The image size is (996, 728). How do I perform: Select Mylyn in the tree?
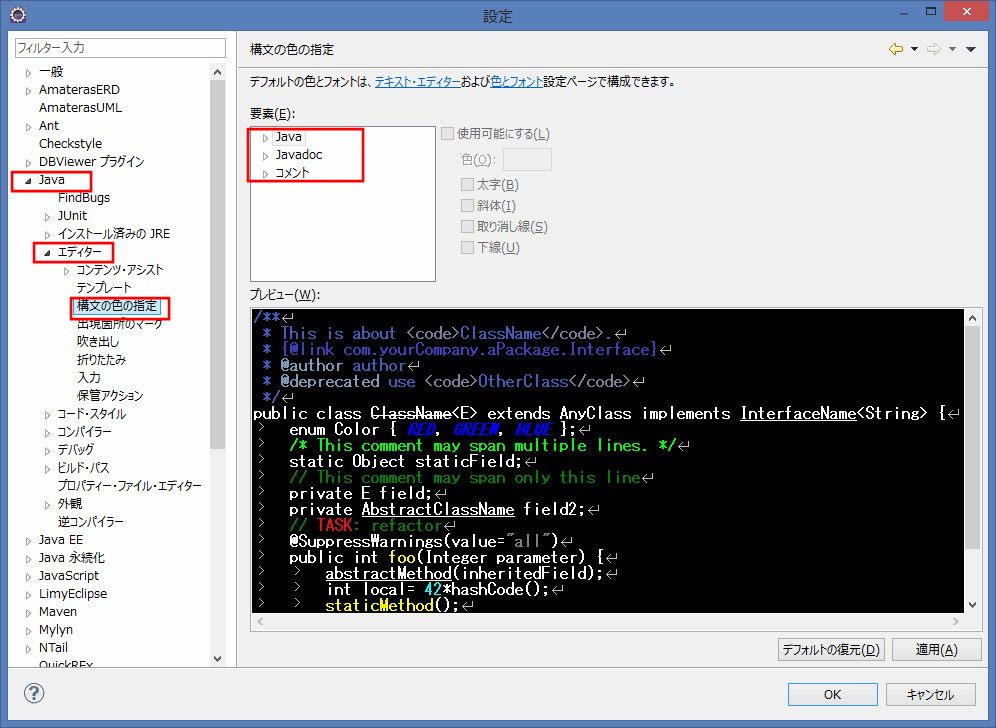pos(56,630)
